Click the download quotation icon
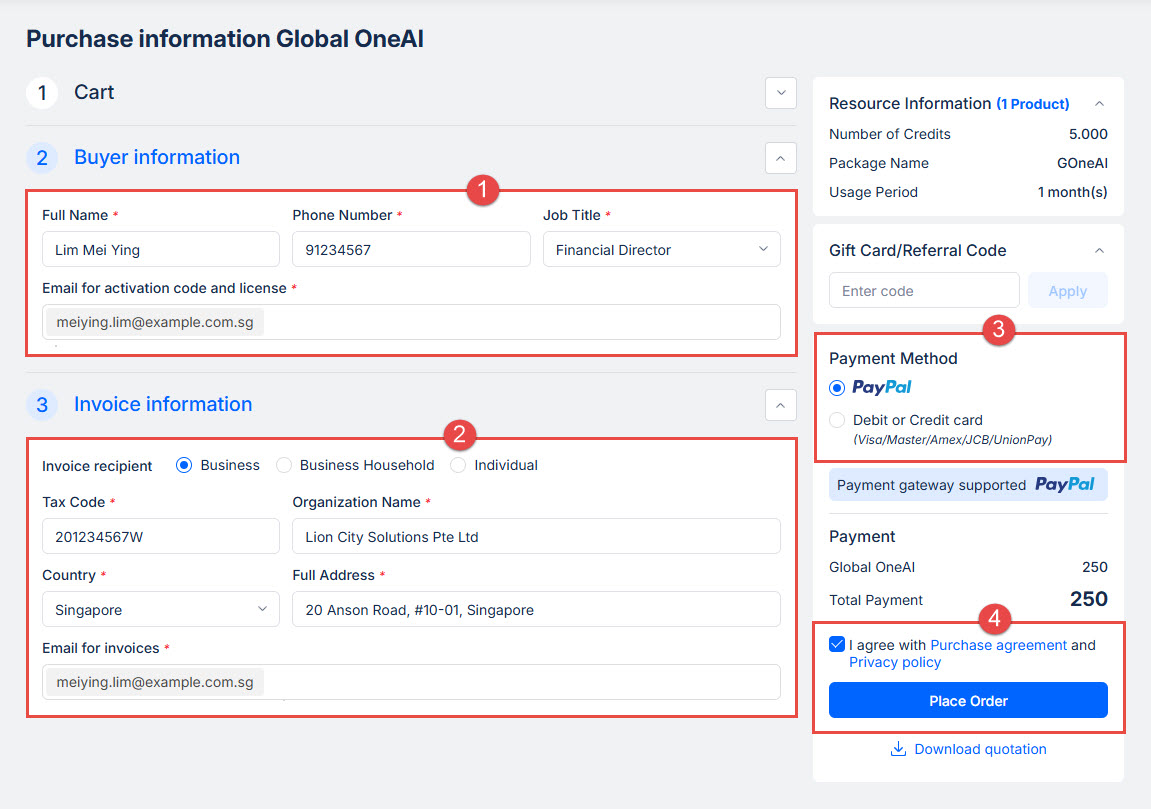1151x809 pixels. [898, 749]
